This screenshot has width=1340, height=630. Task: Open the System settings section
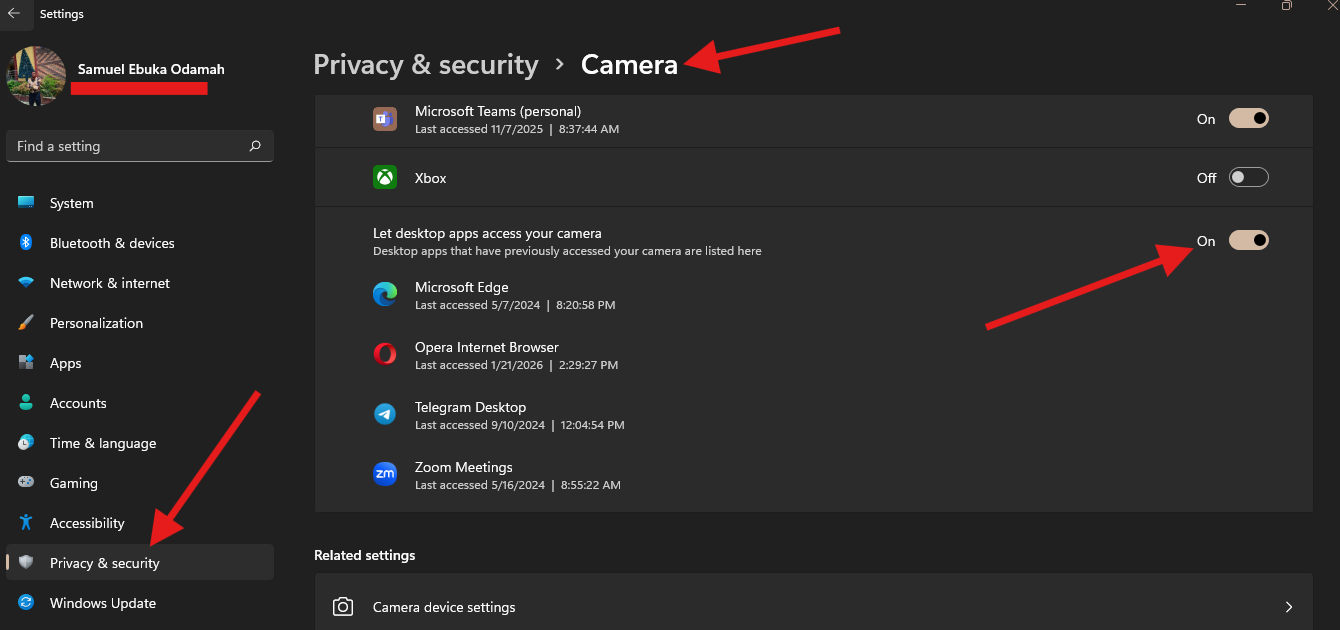[71, 203]
